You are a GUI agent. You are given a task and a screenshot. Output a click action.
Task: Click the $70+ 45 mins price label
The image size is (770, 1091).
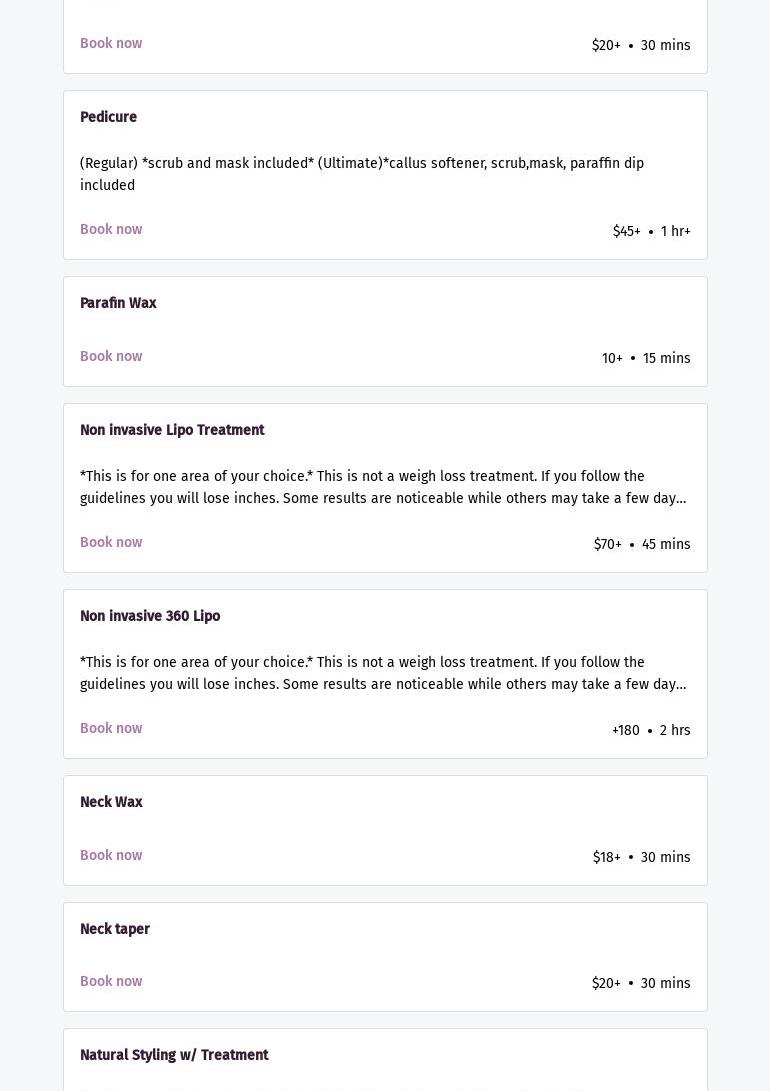pos(641,544)
